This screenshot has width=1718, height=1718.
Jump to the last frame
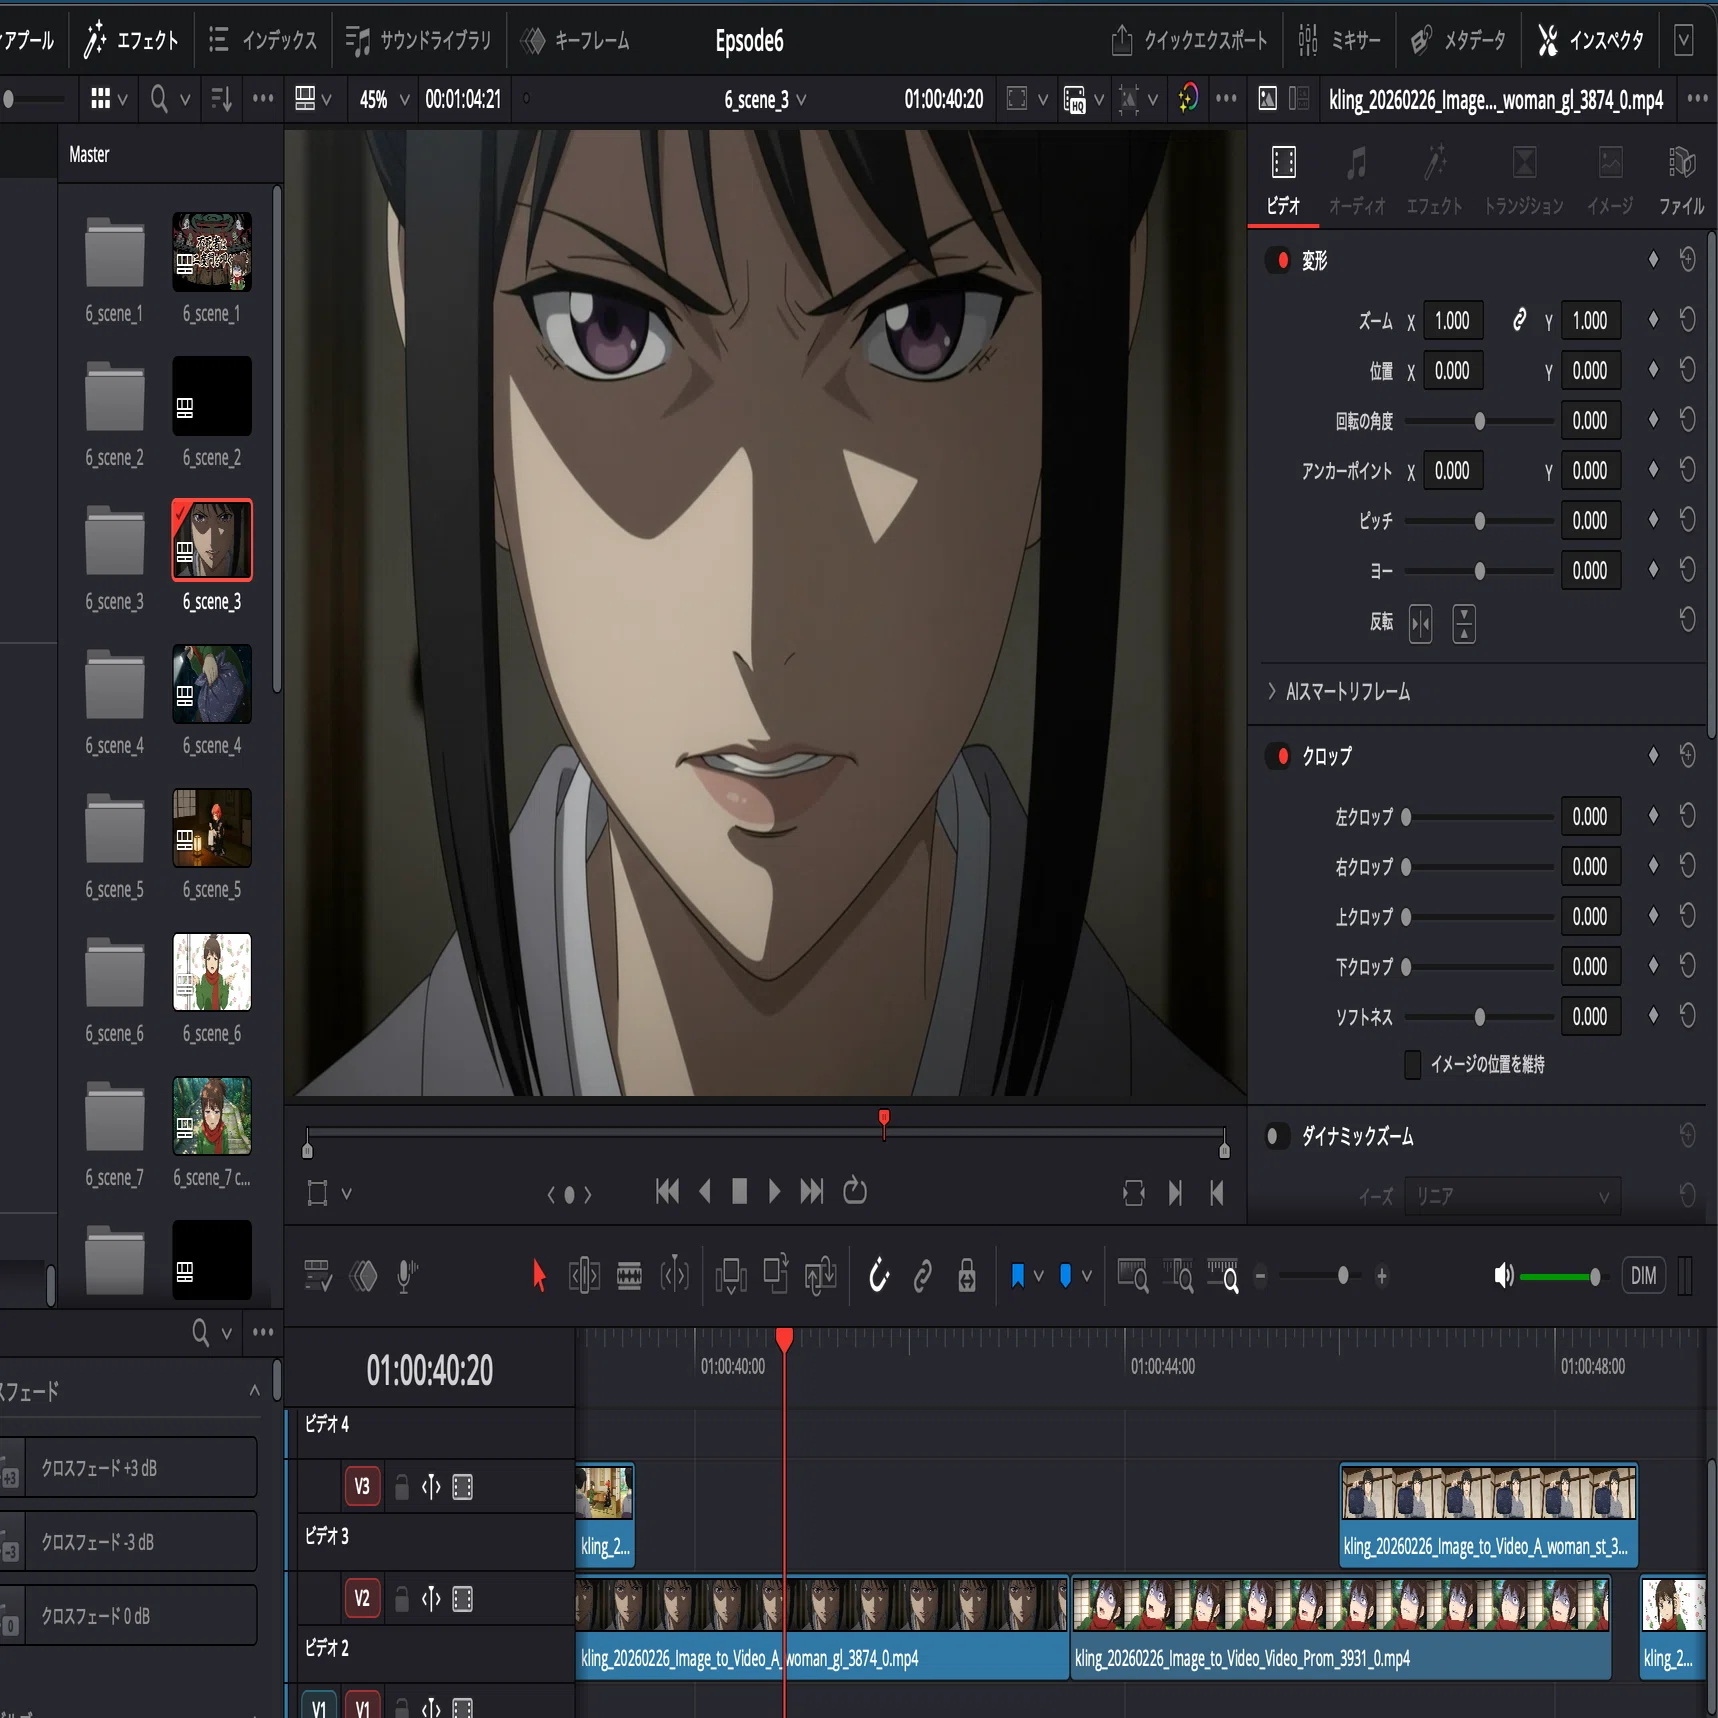[812, 1191]
